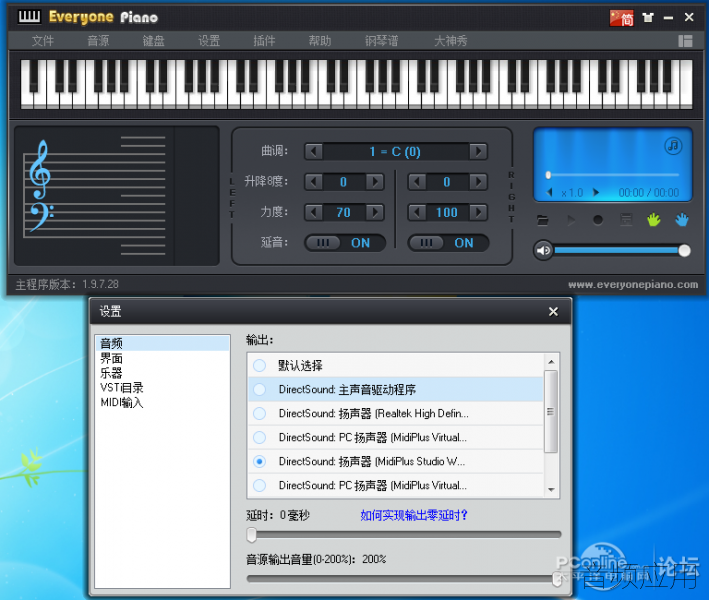Open the 钢琴谱 menu

point(382,41)
